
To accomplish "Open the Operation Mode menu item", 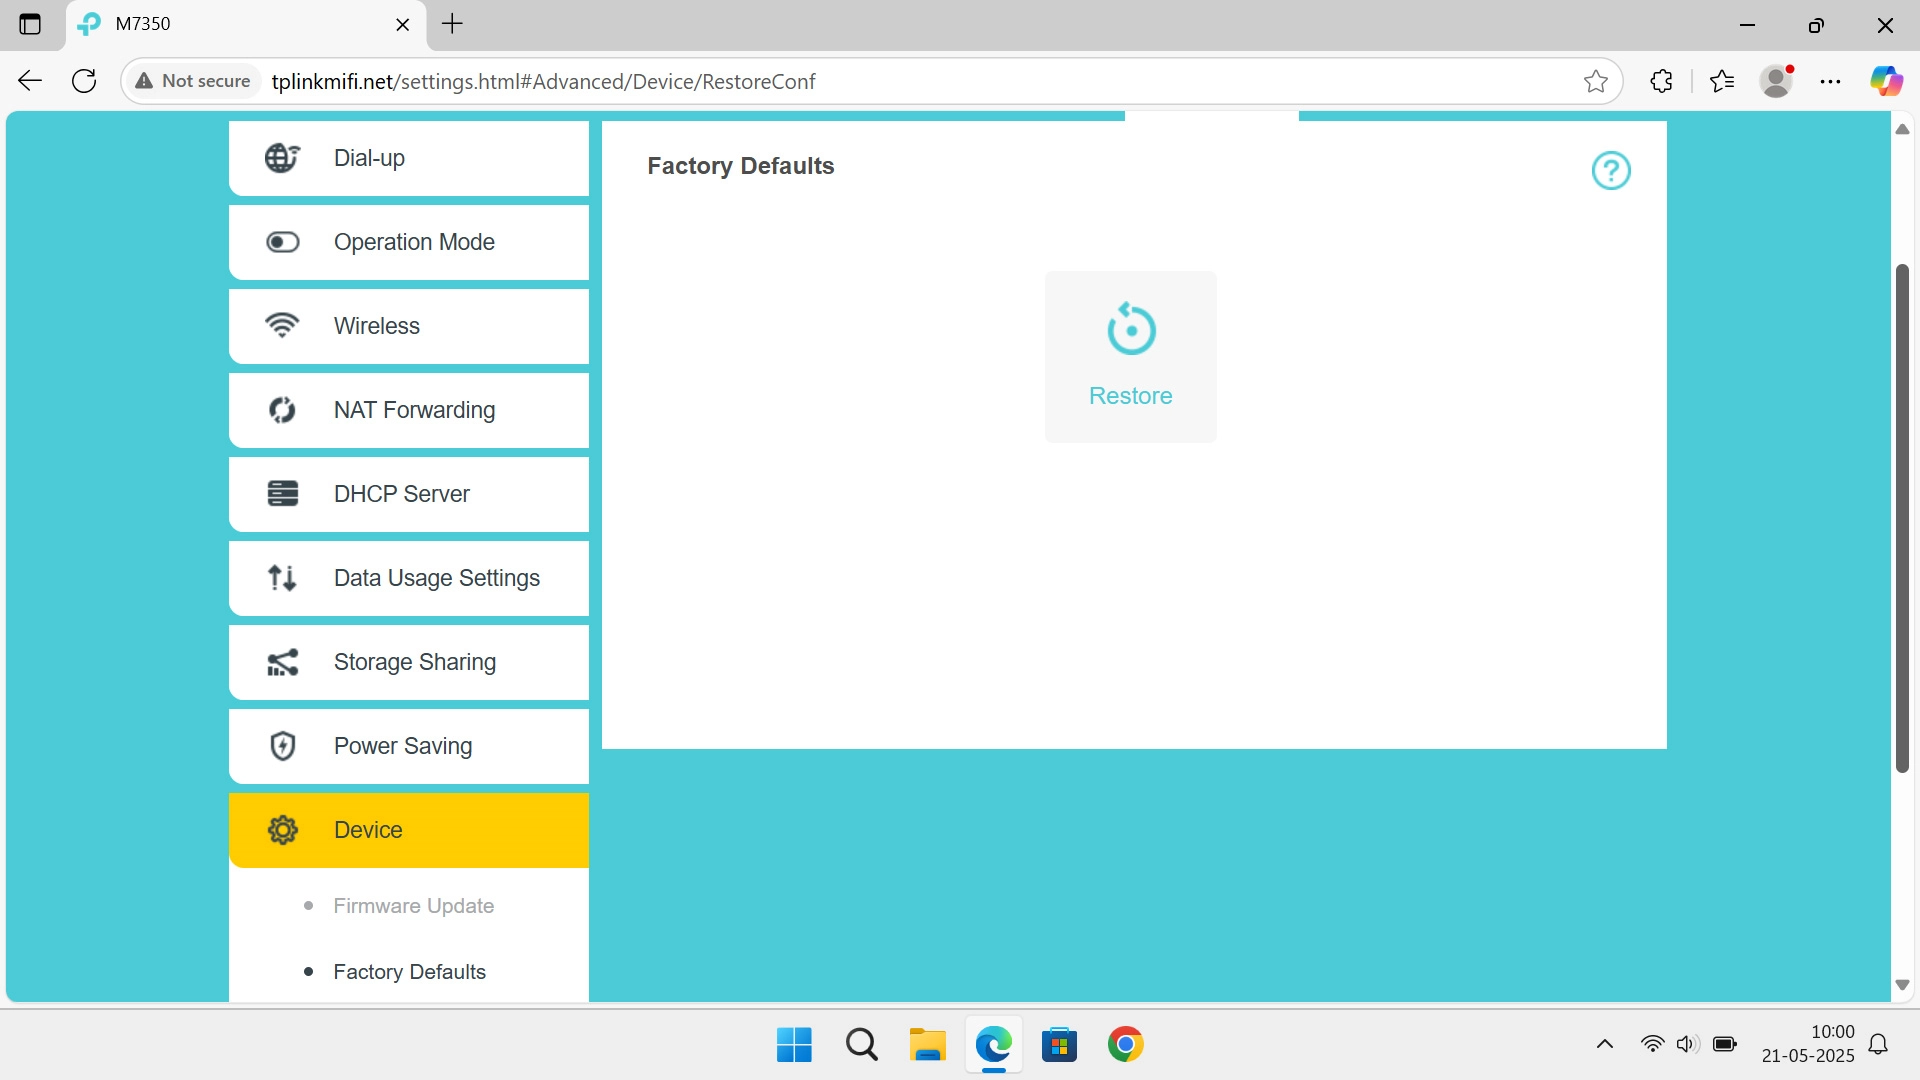I will pyautogui.click(x=414, y=242).
